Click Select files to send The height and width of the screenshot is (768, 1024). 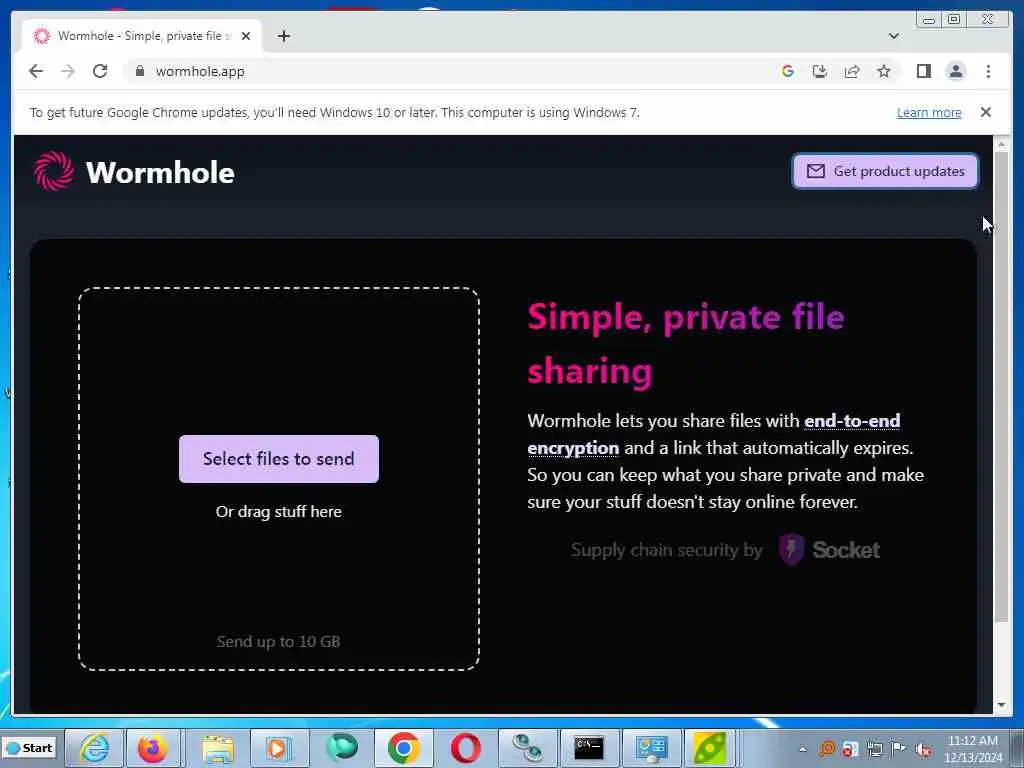(279, 458)
